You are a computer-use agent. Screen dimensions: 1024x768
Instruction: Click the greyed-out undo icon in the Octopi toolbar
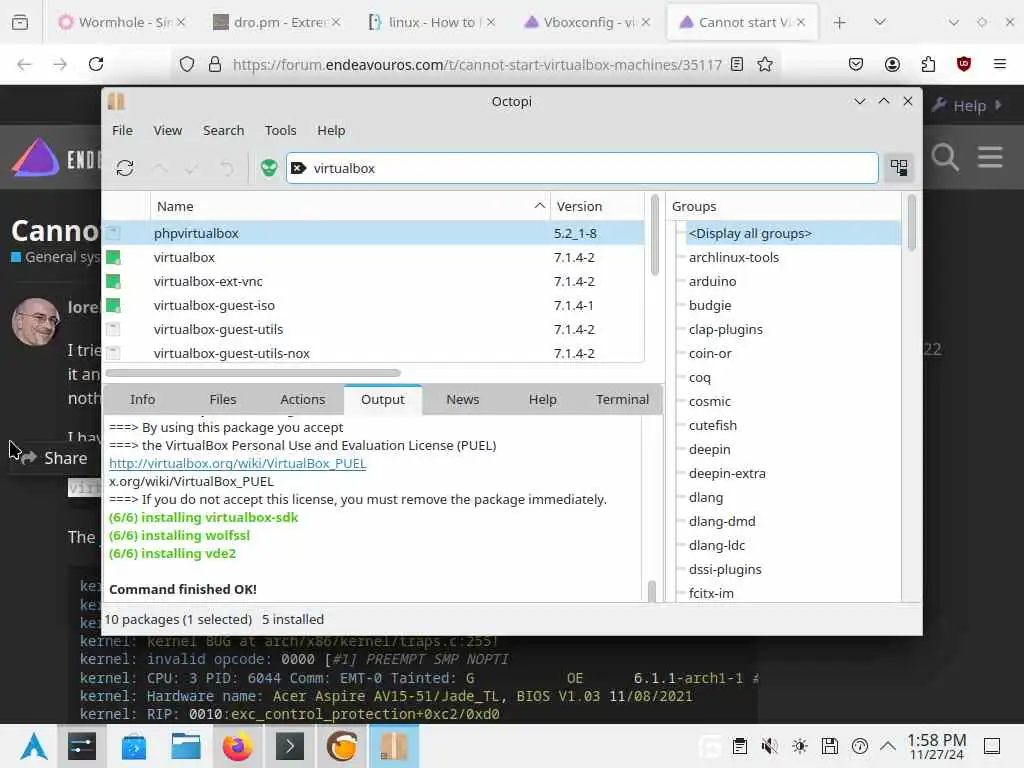click(x=226, y=168)
